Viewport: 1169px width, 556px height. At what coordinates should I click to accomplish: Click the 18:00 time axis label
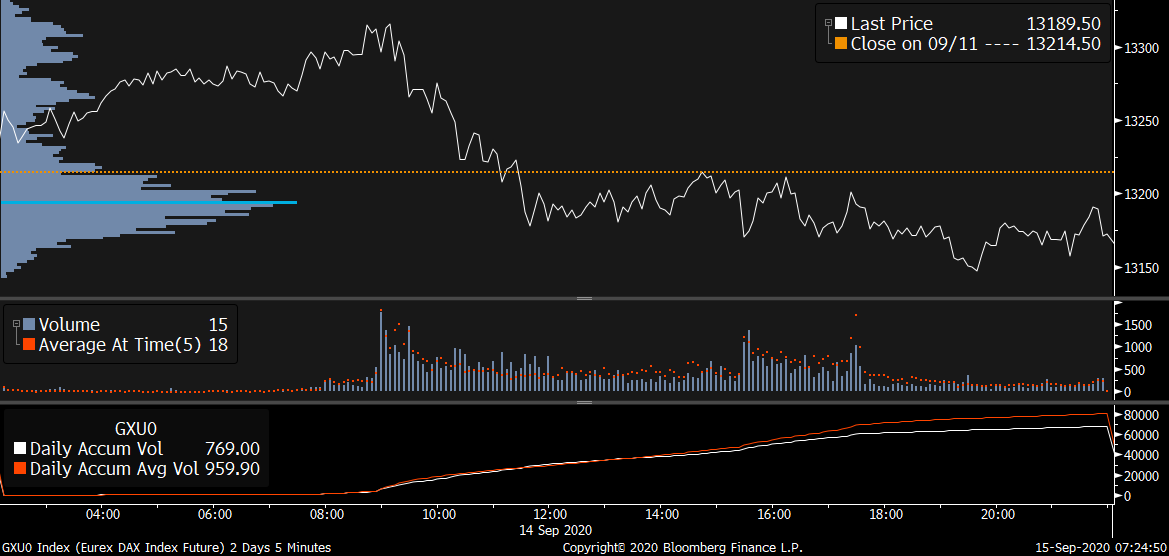pyautogui.click(x=886, y=514)
